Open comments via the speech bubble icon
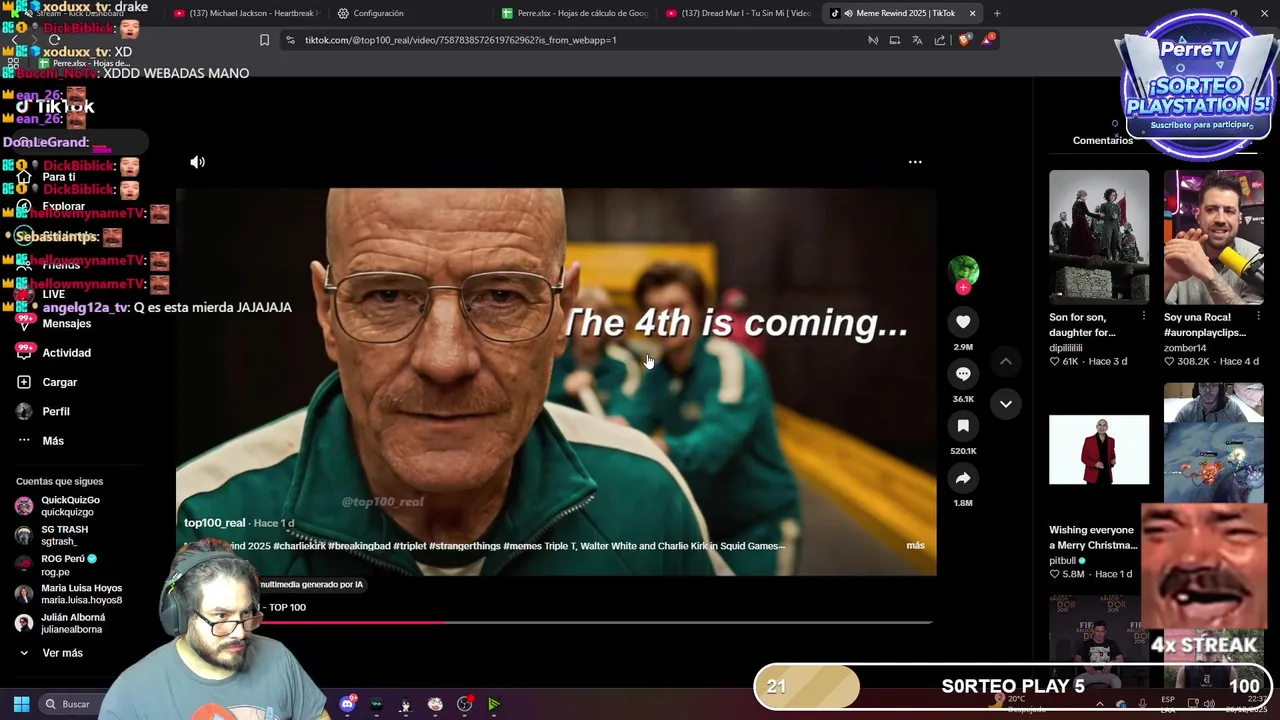This screenshot has height=720, width=1280. (963, 374)
